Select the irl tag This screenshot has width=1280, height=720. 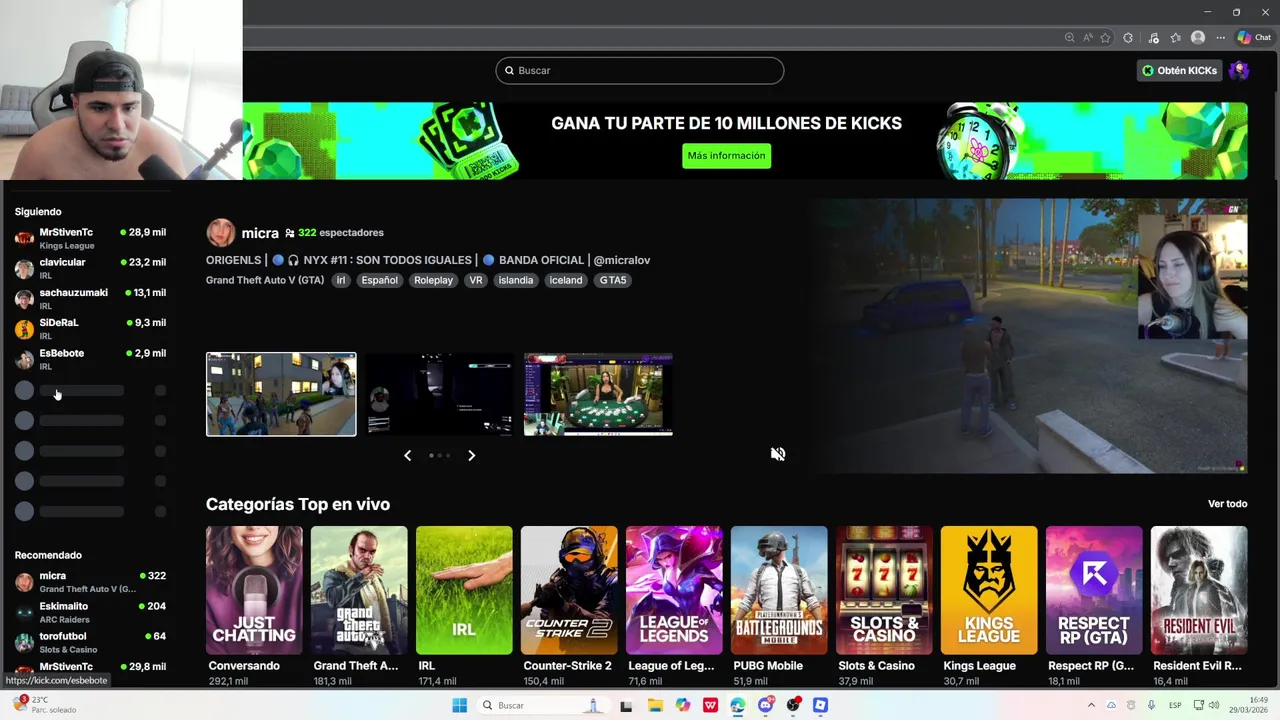[341, 280]
